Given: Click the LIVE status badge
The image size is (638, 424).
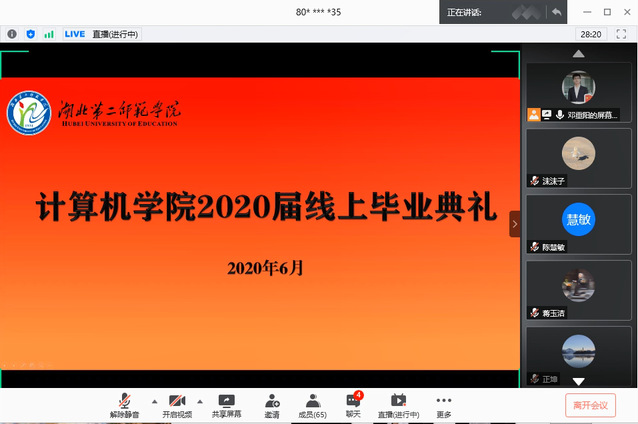Looking at the screenshot, I should point(75,34).
